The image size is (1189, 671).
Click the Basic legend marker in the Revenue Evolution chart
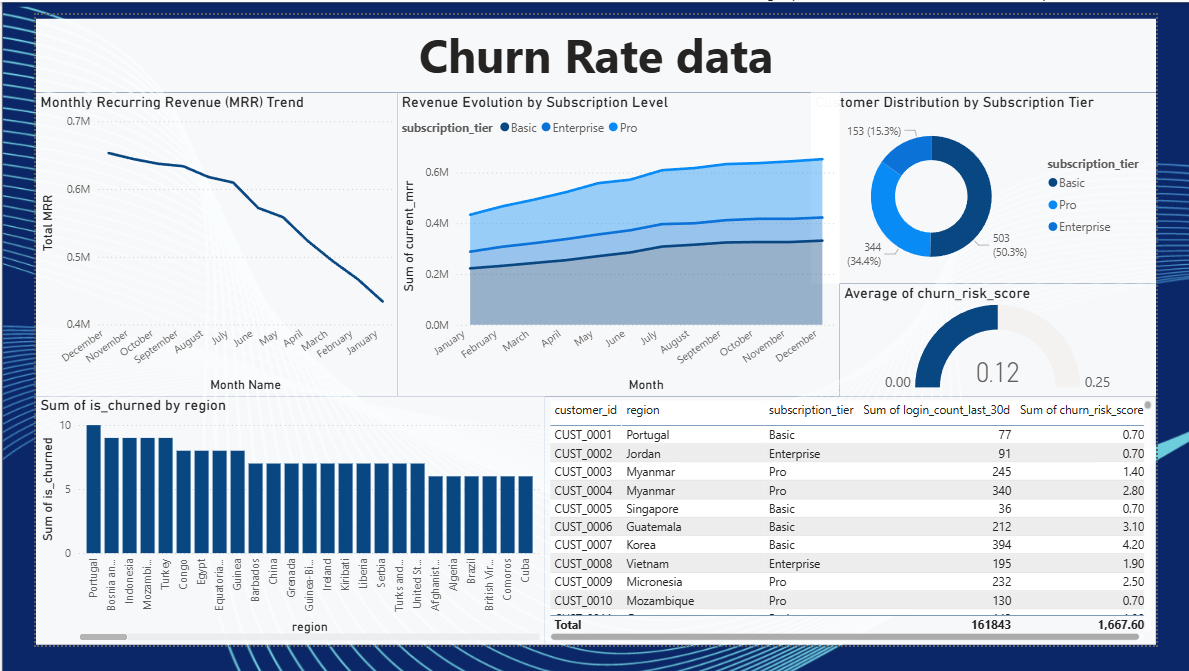(x=505, y=128)
